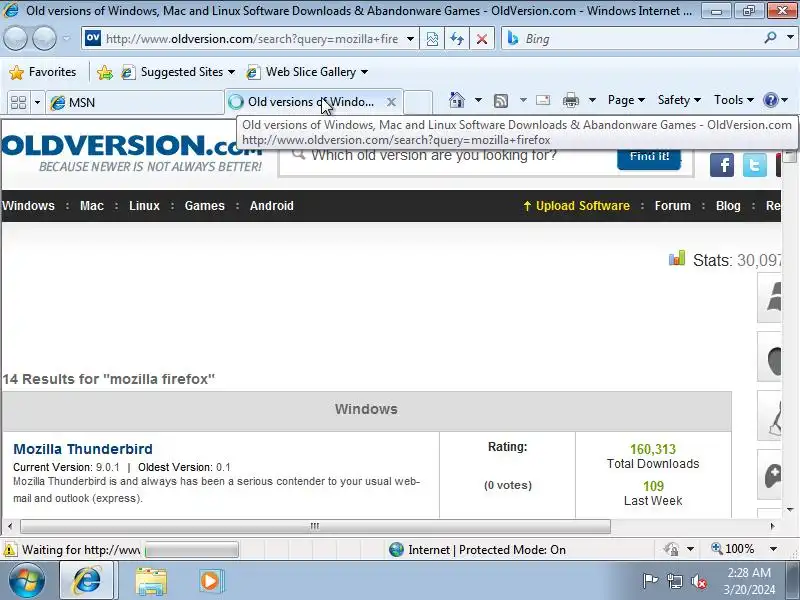Viewport: 800px width, 600px height.
Task: Open the Android category link
Action: 271,206
